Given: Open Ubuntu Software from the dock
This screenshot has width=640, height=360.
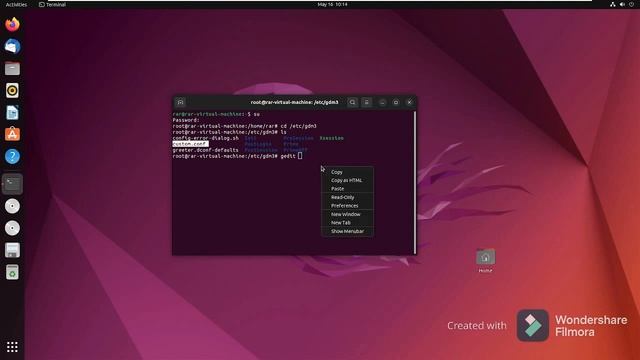Looking at the screenshot, I should point(12,134).
